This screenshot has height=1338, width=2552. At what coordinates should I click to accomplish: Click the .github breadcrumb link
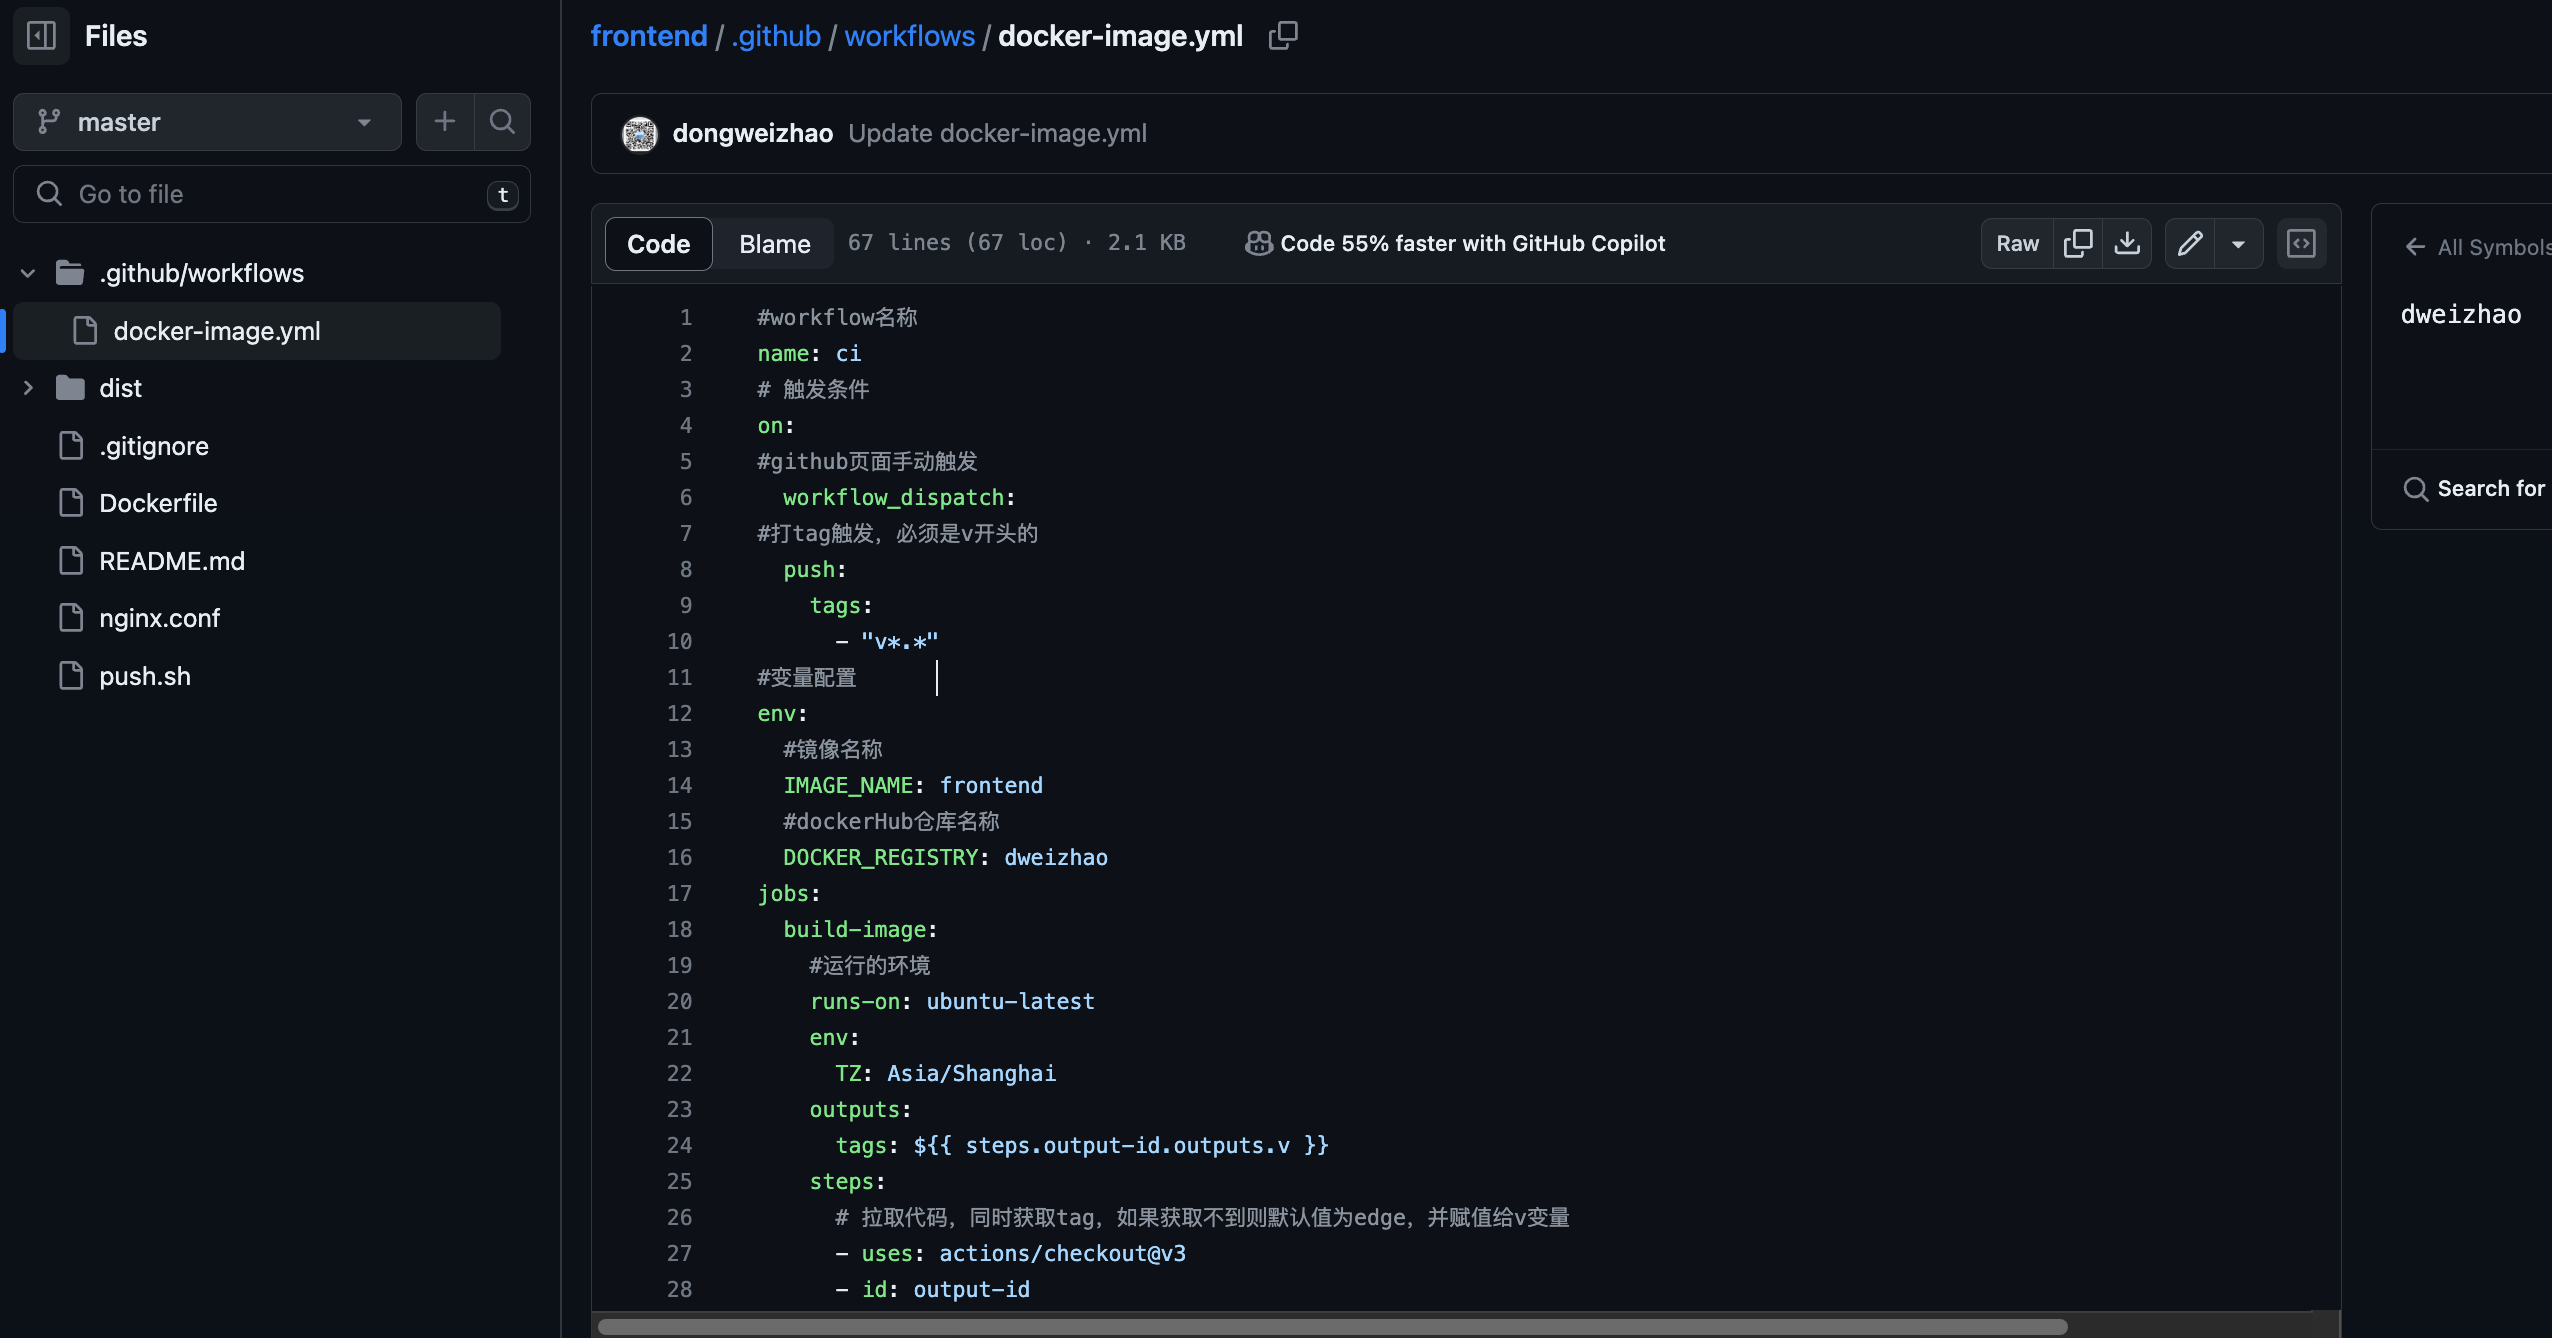coord(771,34)
